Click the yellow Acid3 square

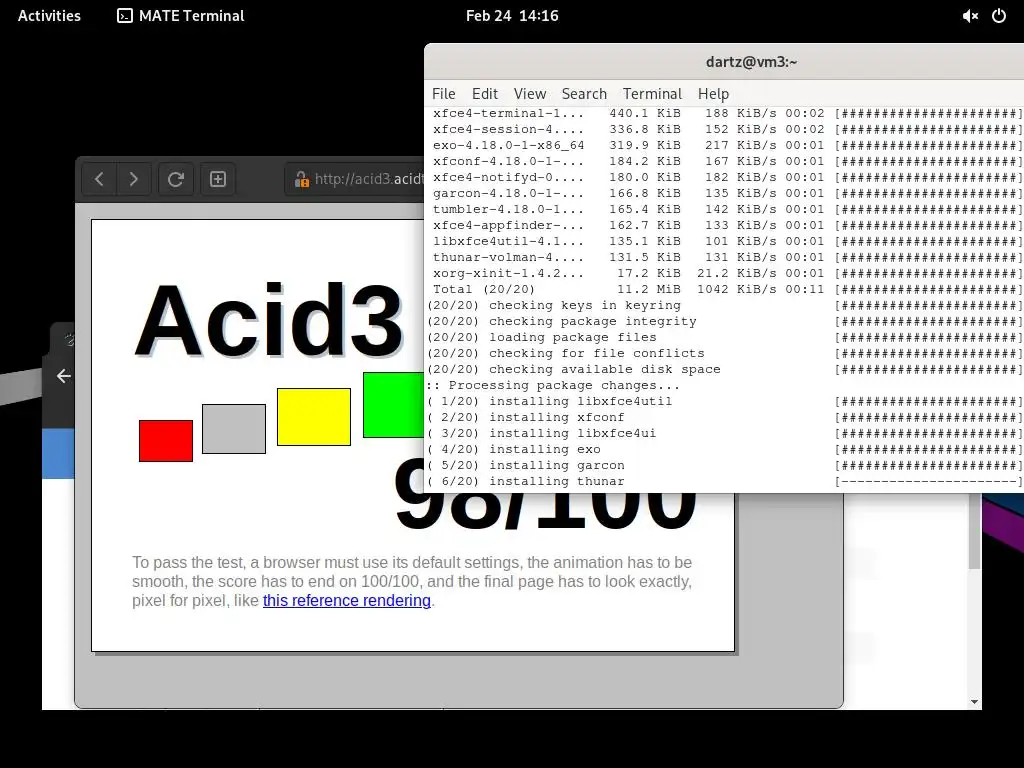click(313, 417)
